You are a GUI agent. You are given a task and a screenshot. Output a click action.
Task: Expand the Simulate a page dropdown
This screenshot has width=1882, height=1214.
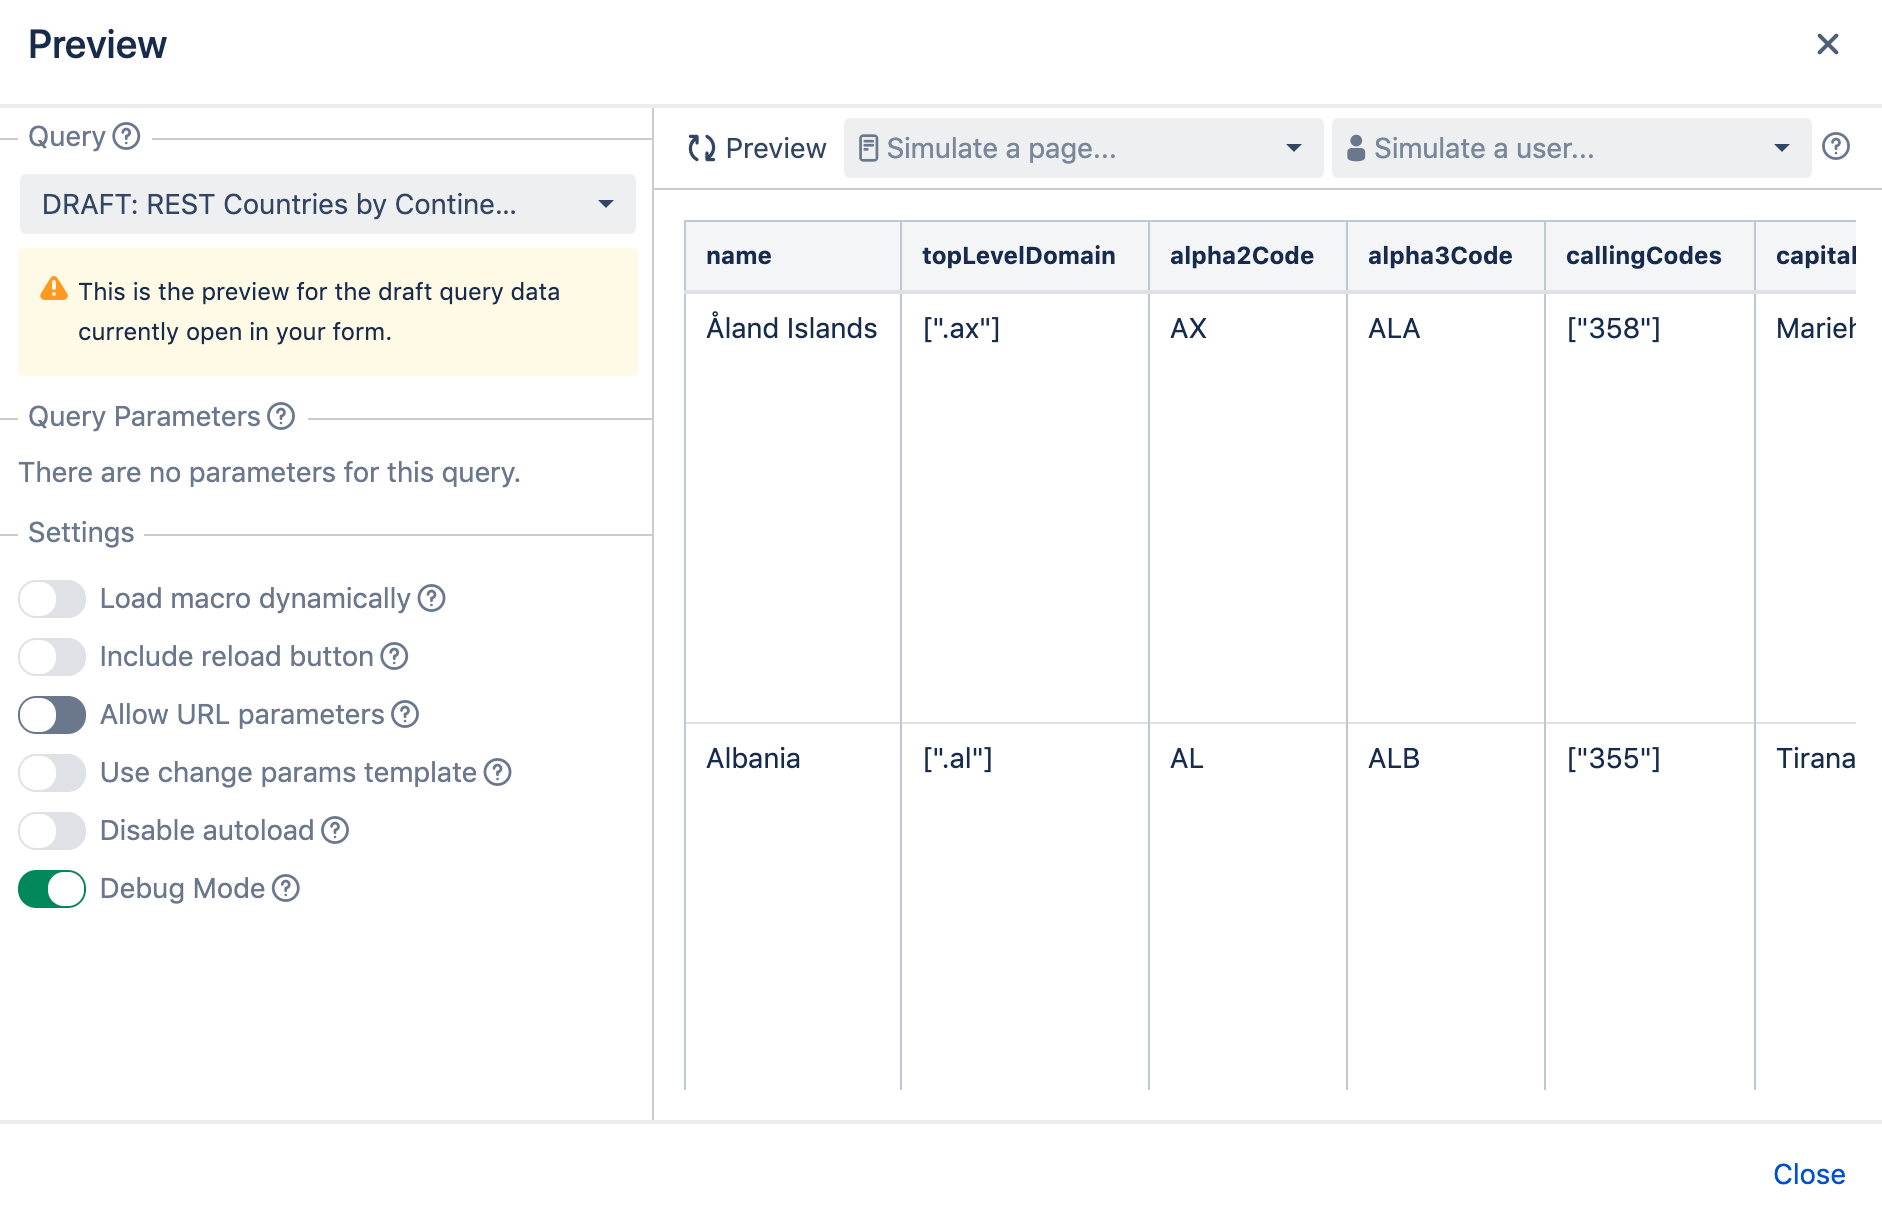tap(1082, 148)
